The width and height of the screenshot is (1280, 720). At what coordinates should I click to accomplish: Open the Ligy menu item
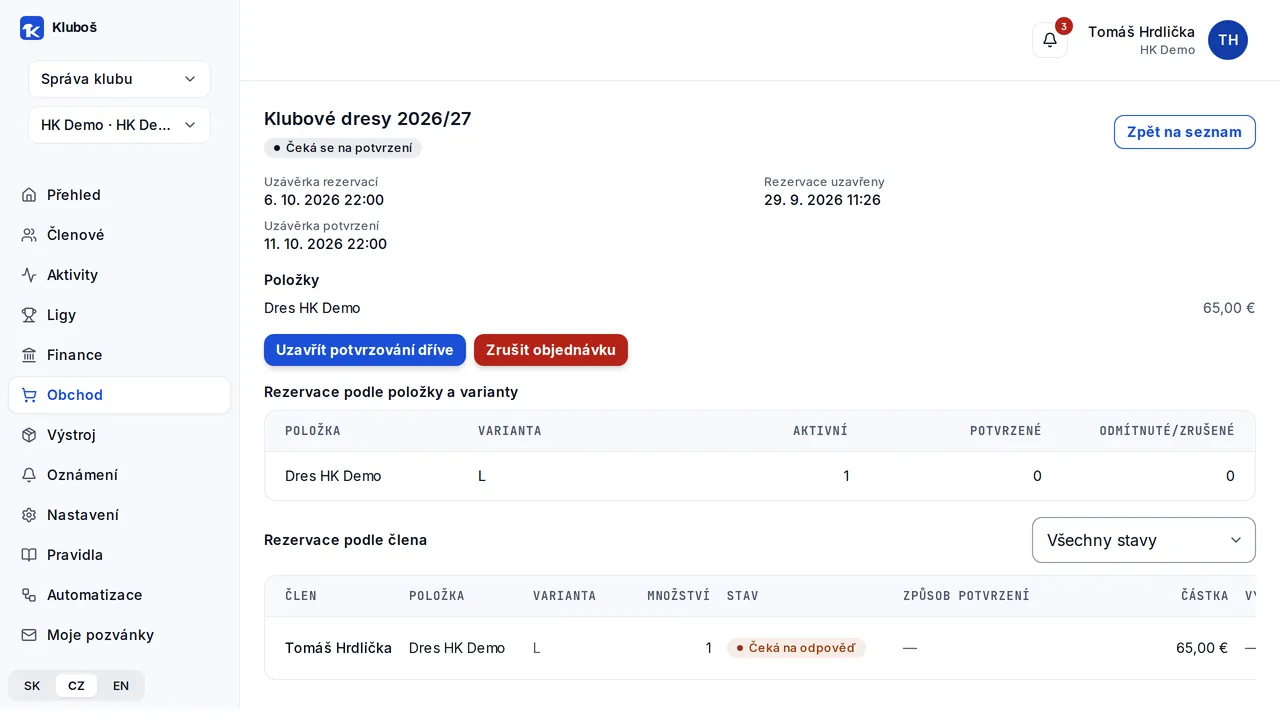tap(119, 315)
